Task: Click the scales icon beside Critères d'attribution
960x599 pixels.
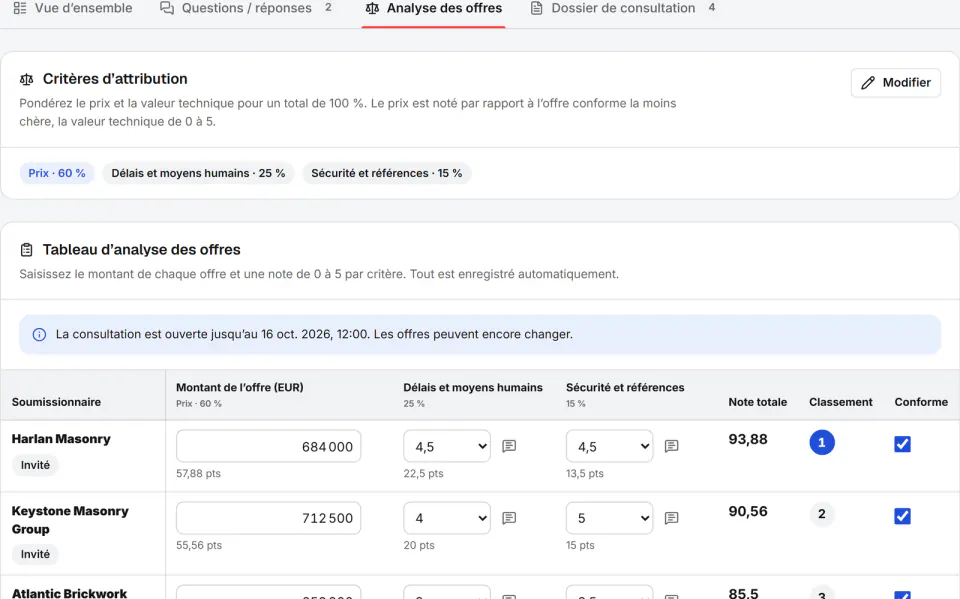Action: pos(26,79)
